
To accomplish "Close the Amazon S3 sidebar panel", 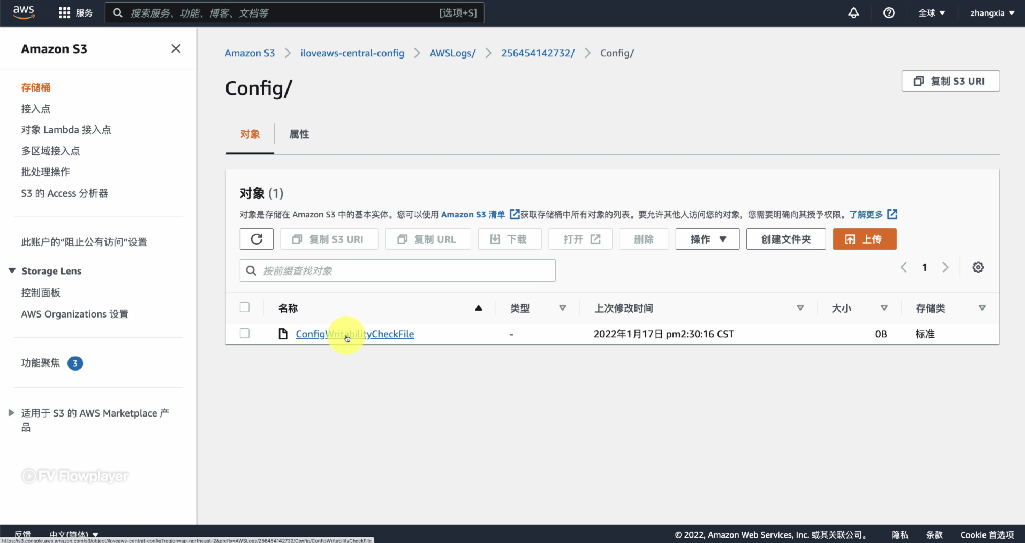I will (175, 49).
